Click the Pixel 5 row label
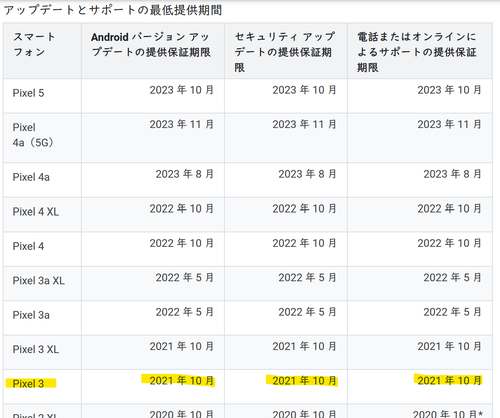Viewport: 500px width, 418px height. coord(28,93)
